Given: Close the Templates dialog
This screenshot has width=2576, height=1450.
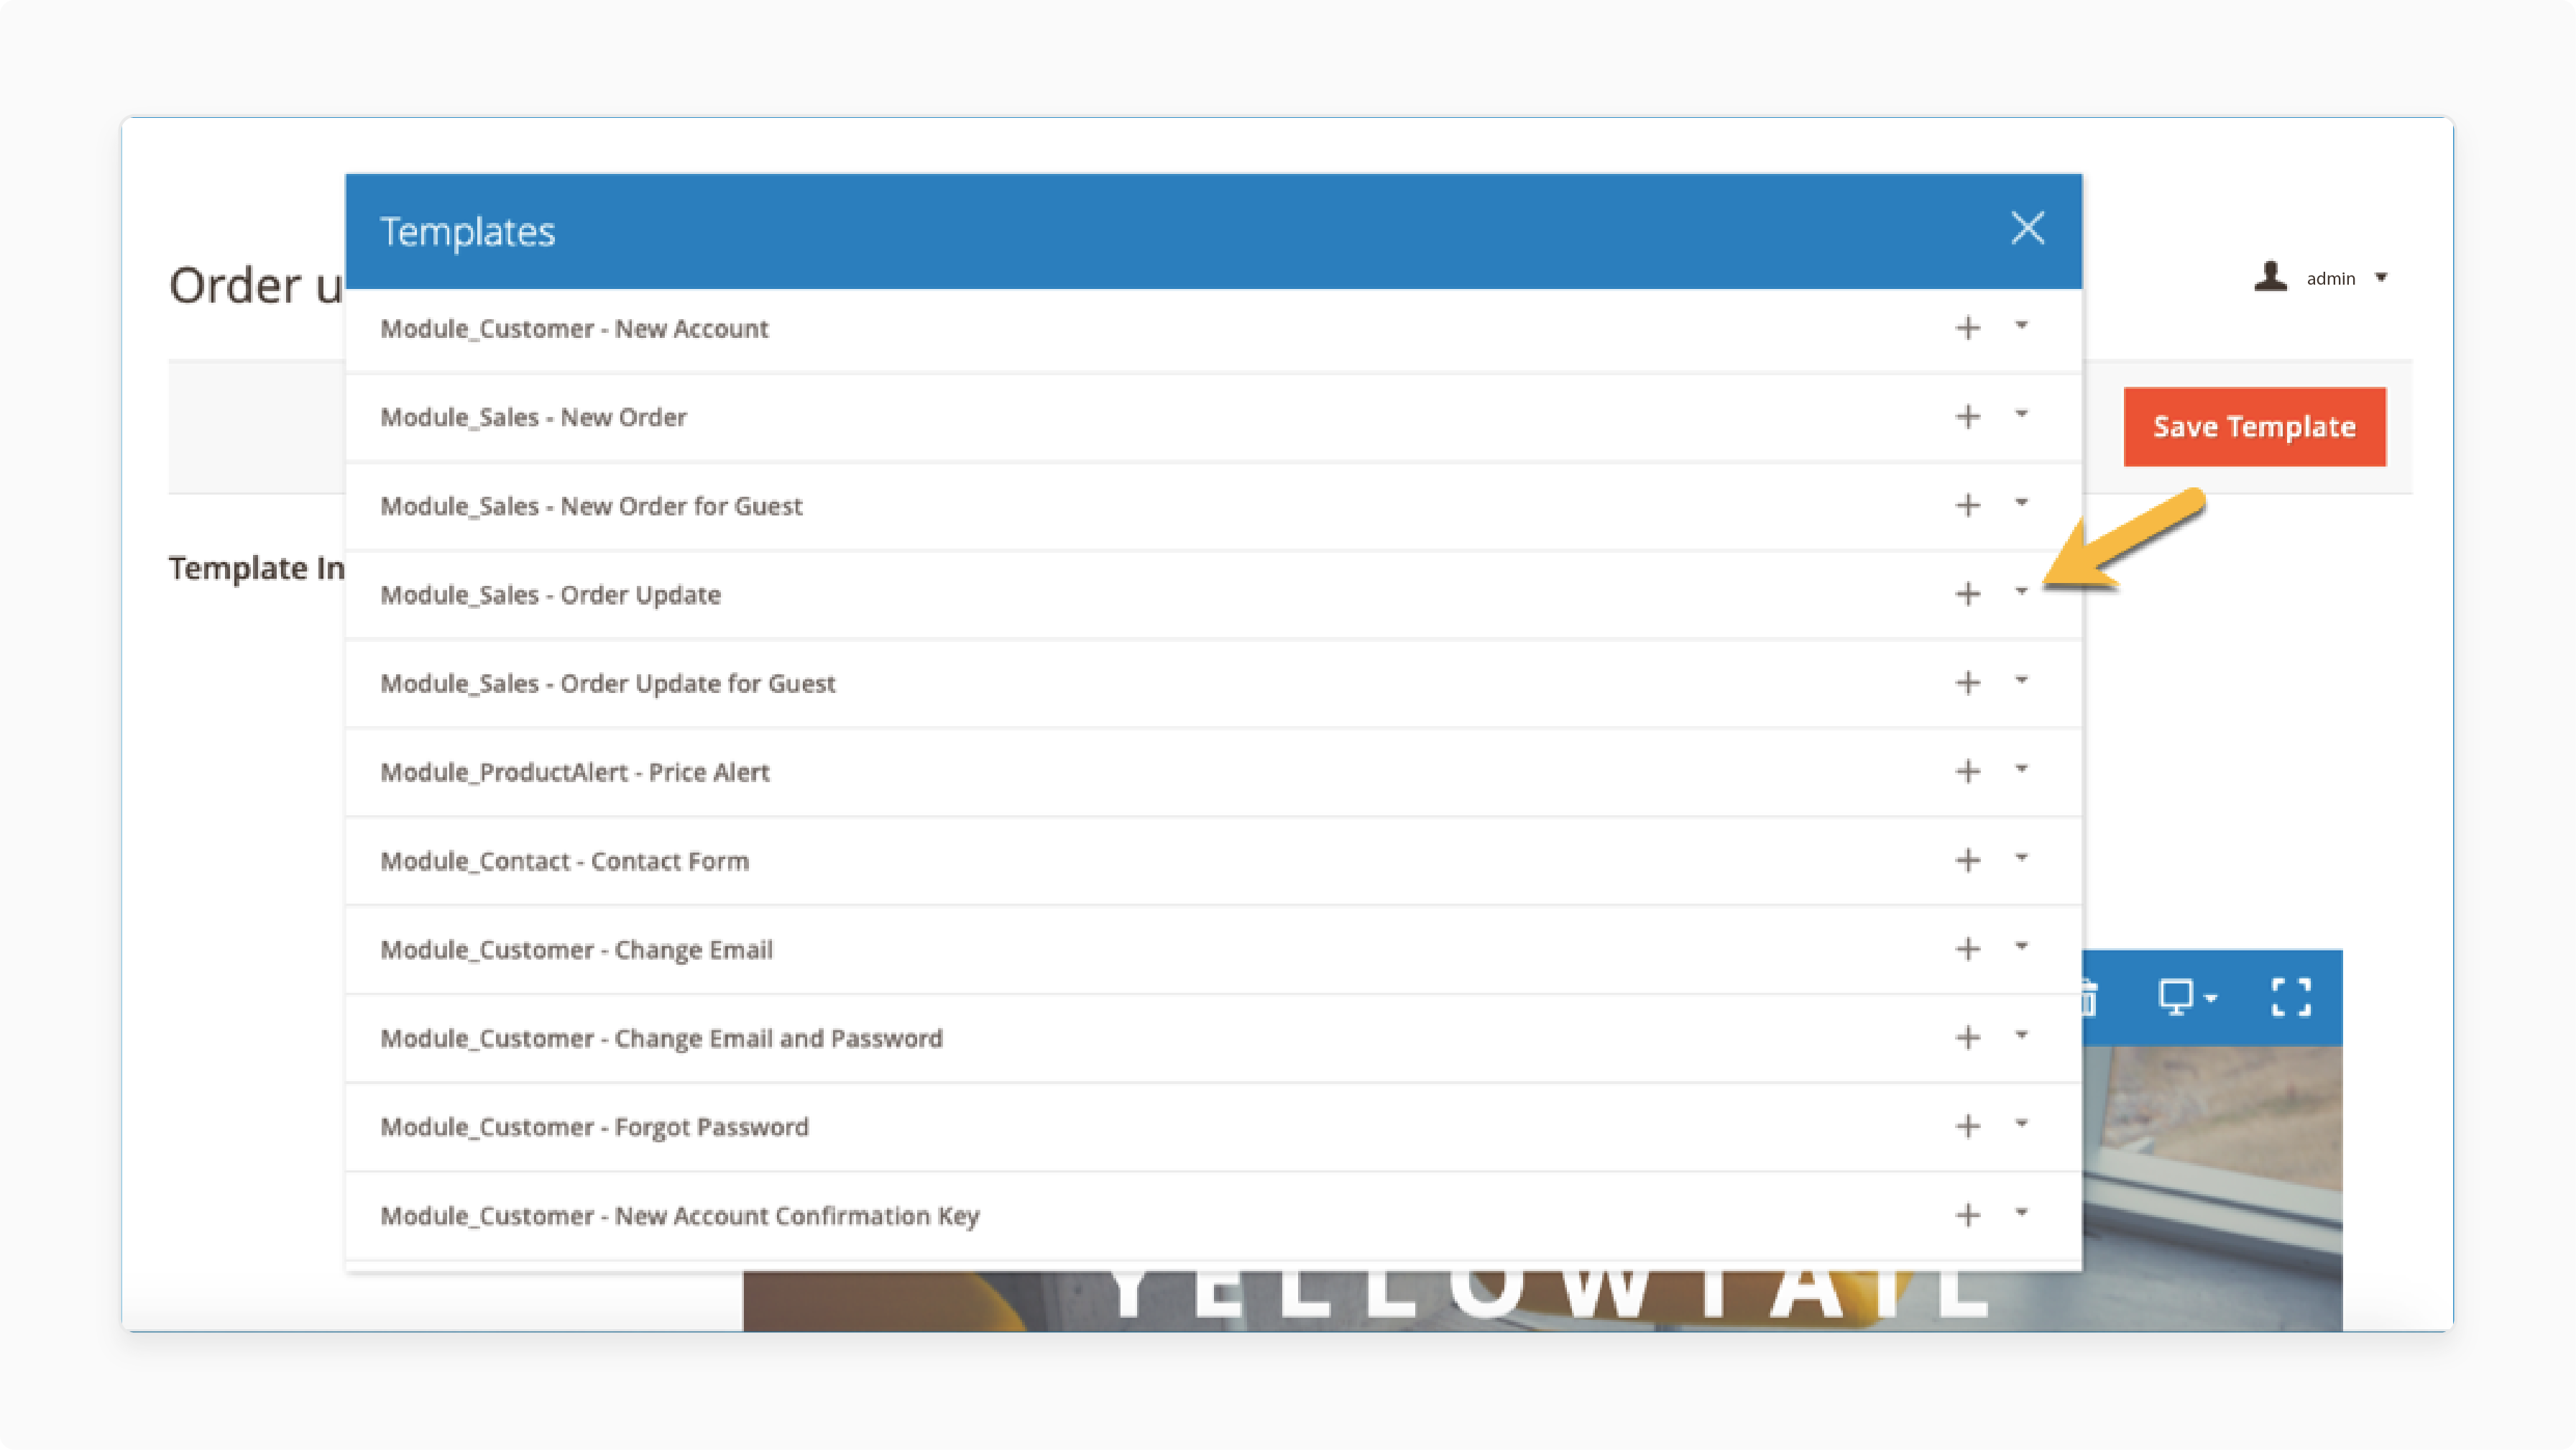Looking at the screenshot, I should click(x=2027, y=228).
